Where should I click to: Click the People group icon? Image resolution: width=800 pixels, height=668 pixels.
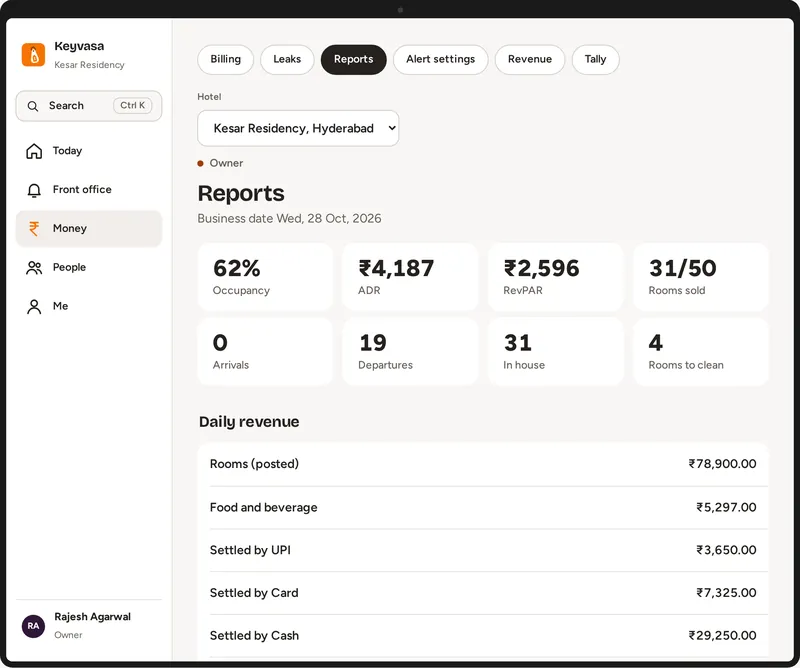34,267
